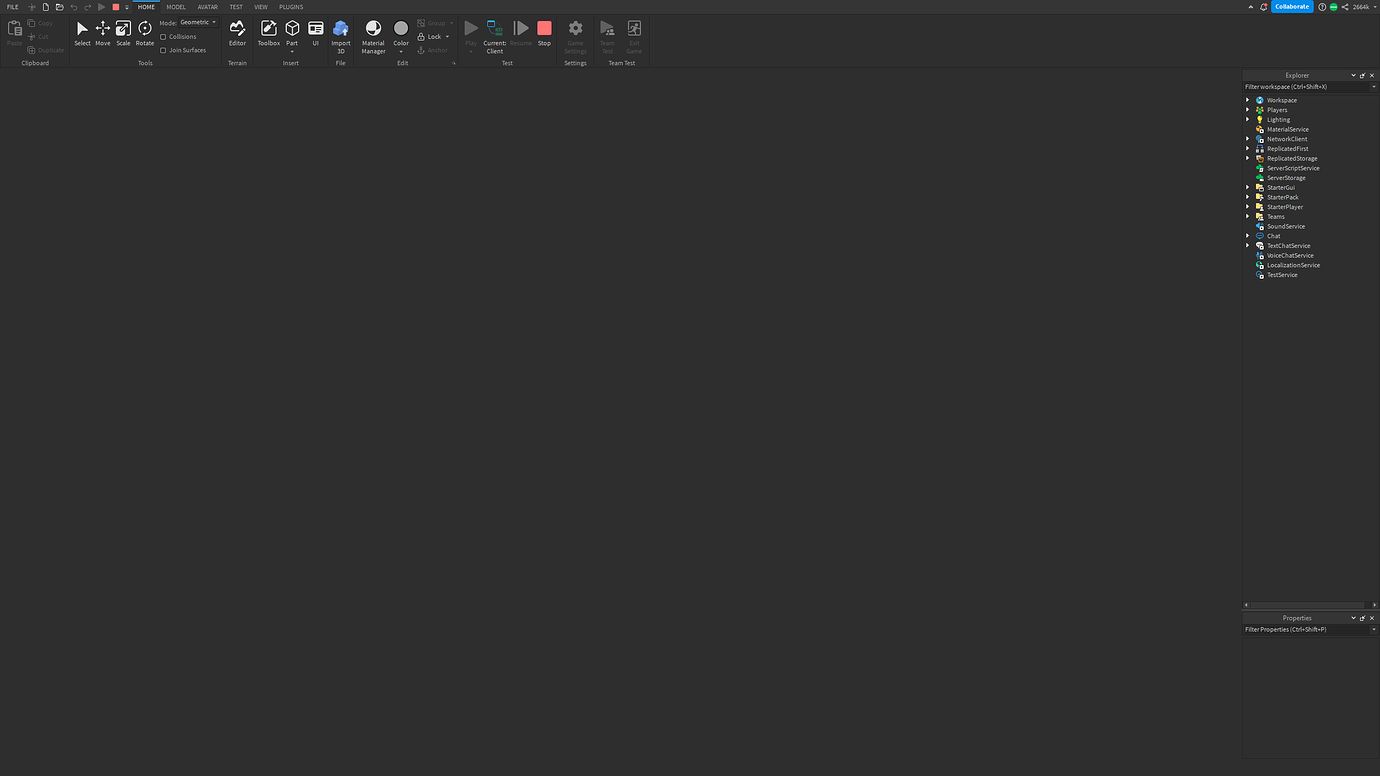Select the Rotate tool

point(144,32)
